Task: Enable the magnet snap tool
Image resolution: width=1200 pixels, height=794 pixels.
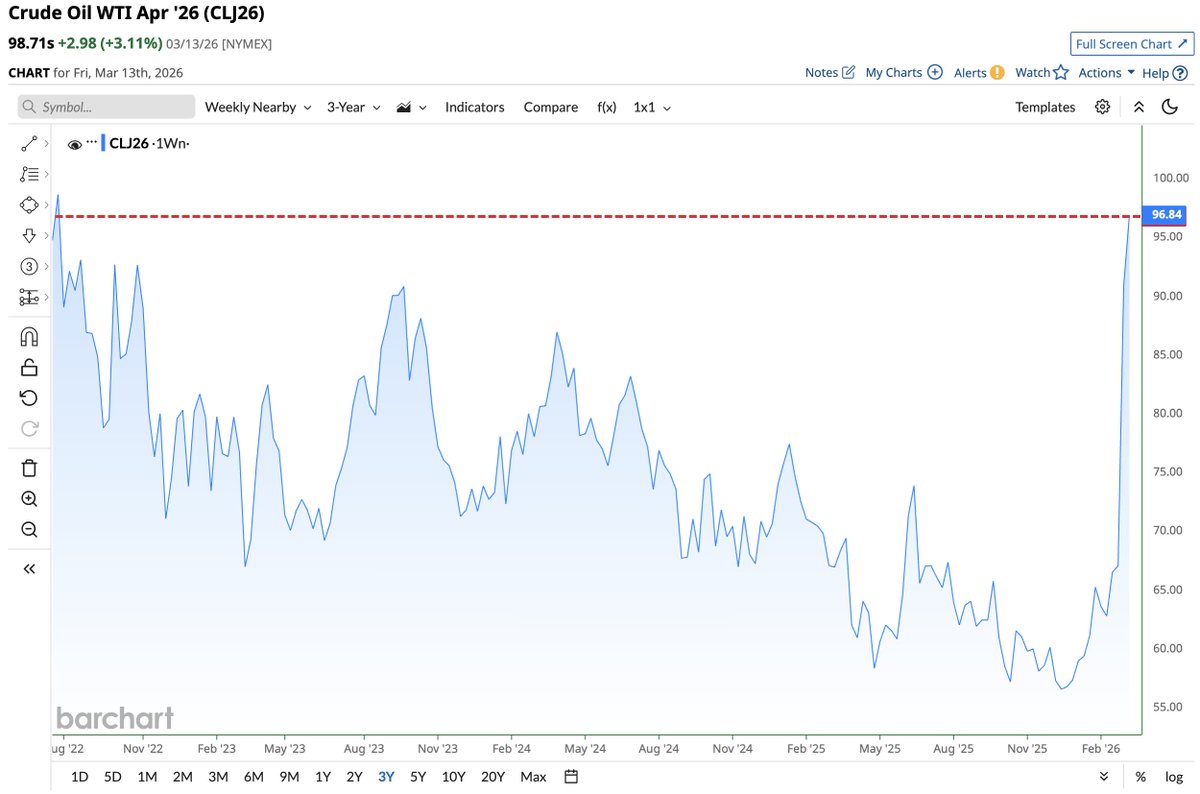Action: click(x=29, y=336)
